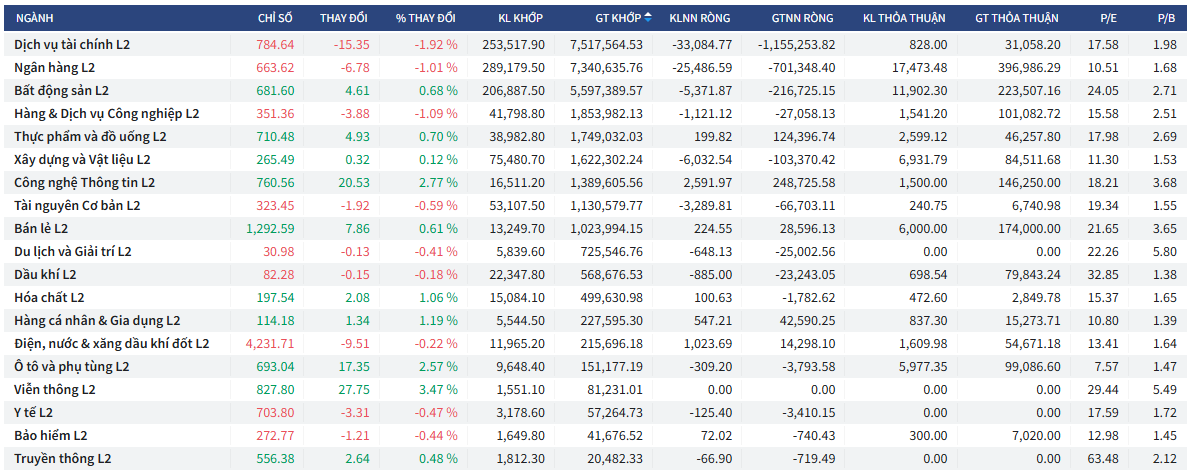
Task: Sort by the KLNN RÒNG column header
Action: (700, 18)
